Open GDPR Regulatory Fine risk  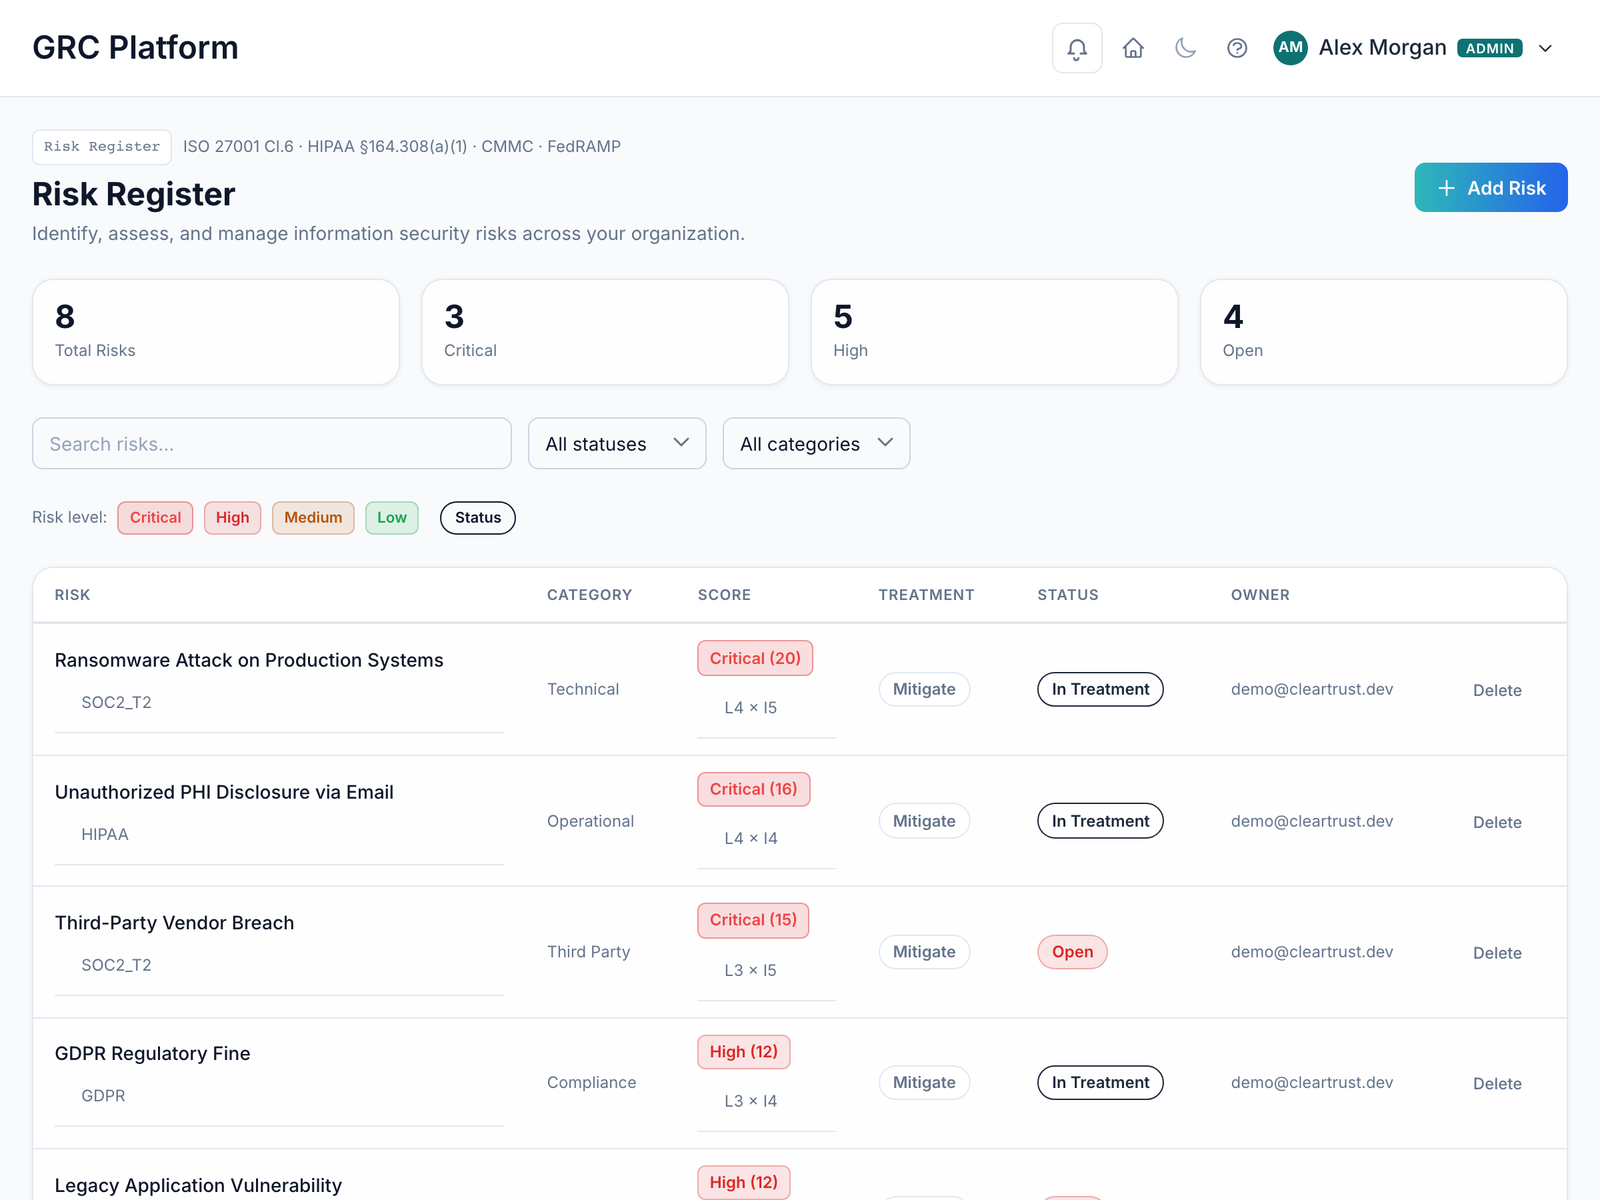pos(153,1054)
